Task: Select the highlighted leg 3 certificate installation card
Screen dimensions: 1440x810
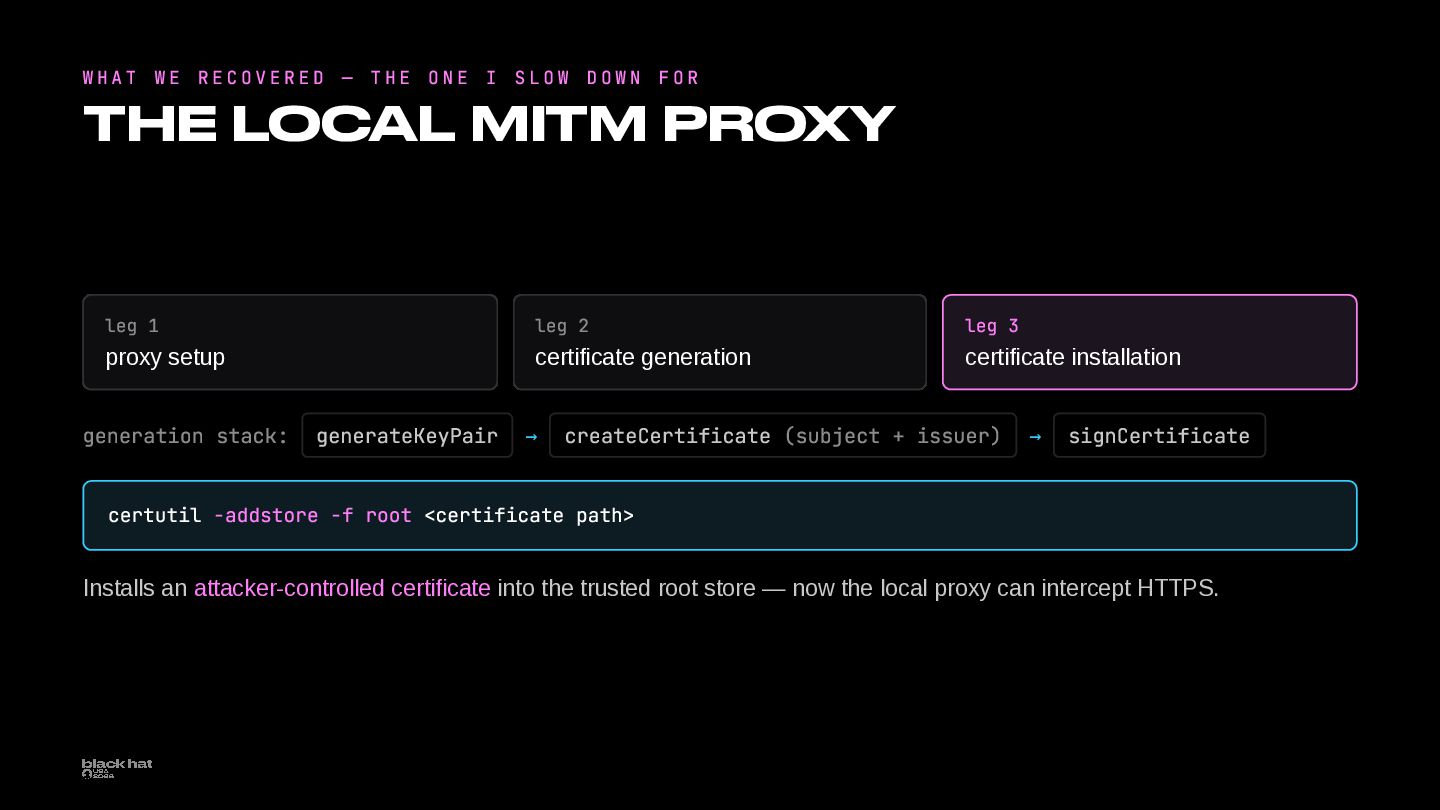Action: [1150, 342]
